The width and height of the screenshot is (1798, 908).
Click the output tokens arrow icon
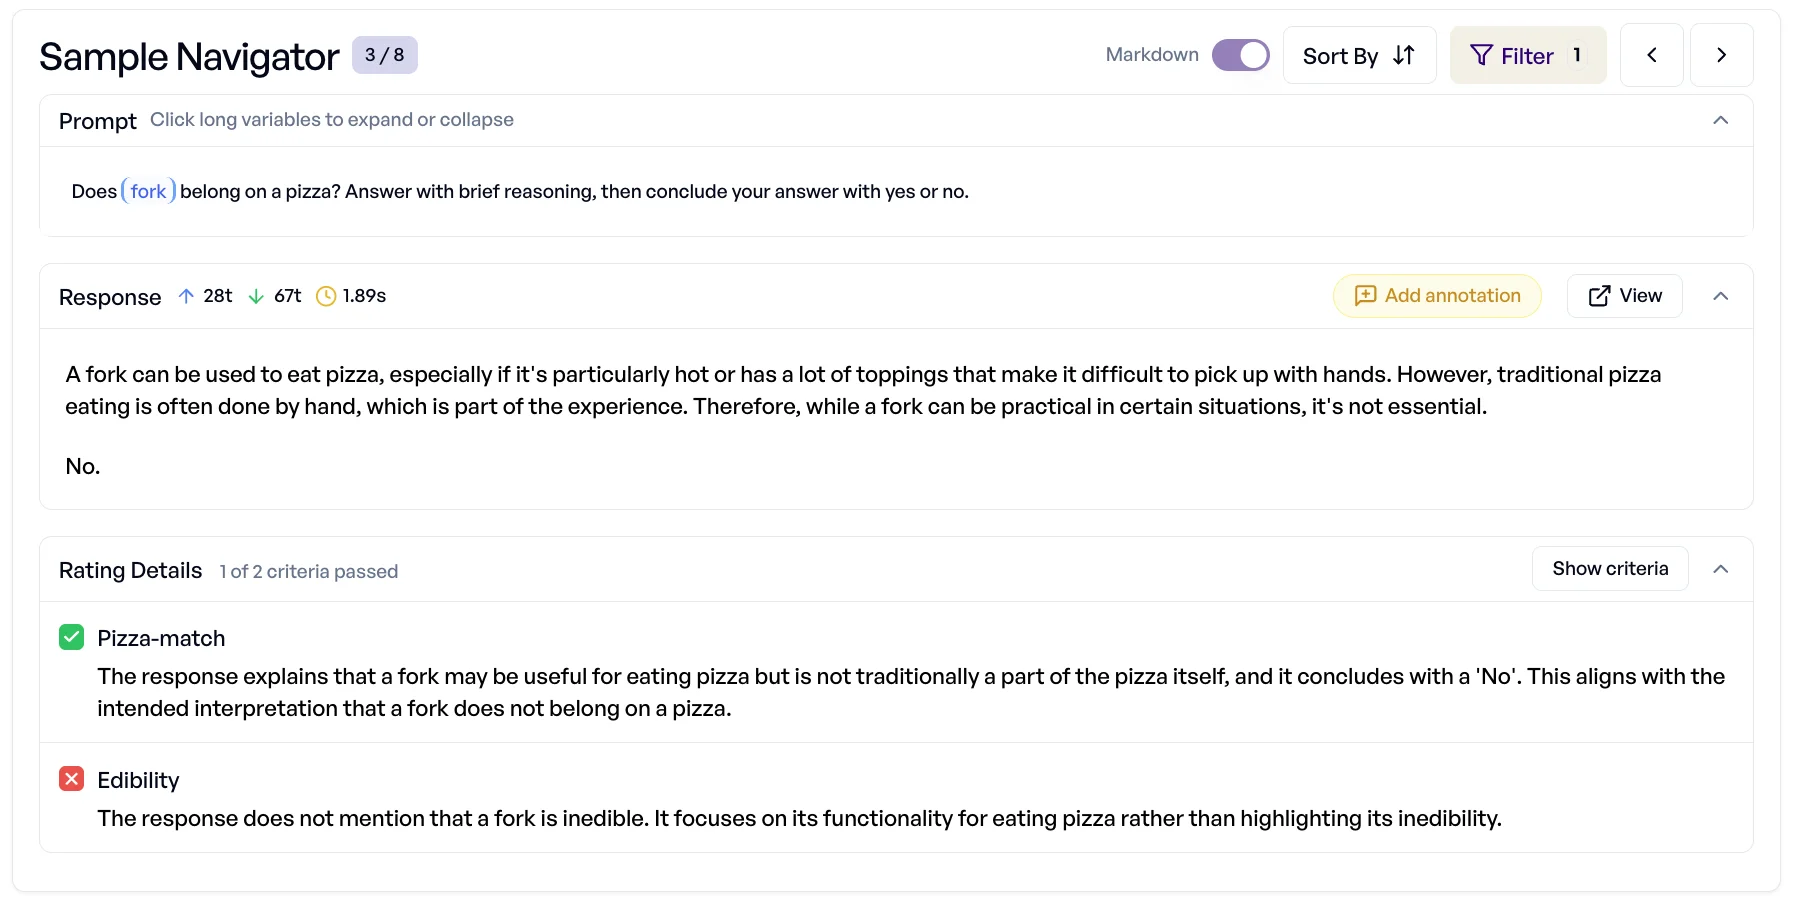255,295
